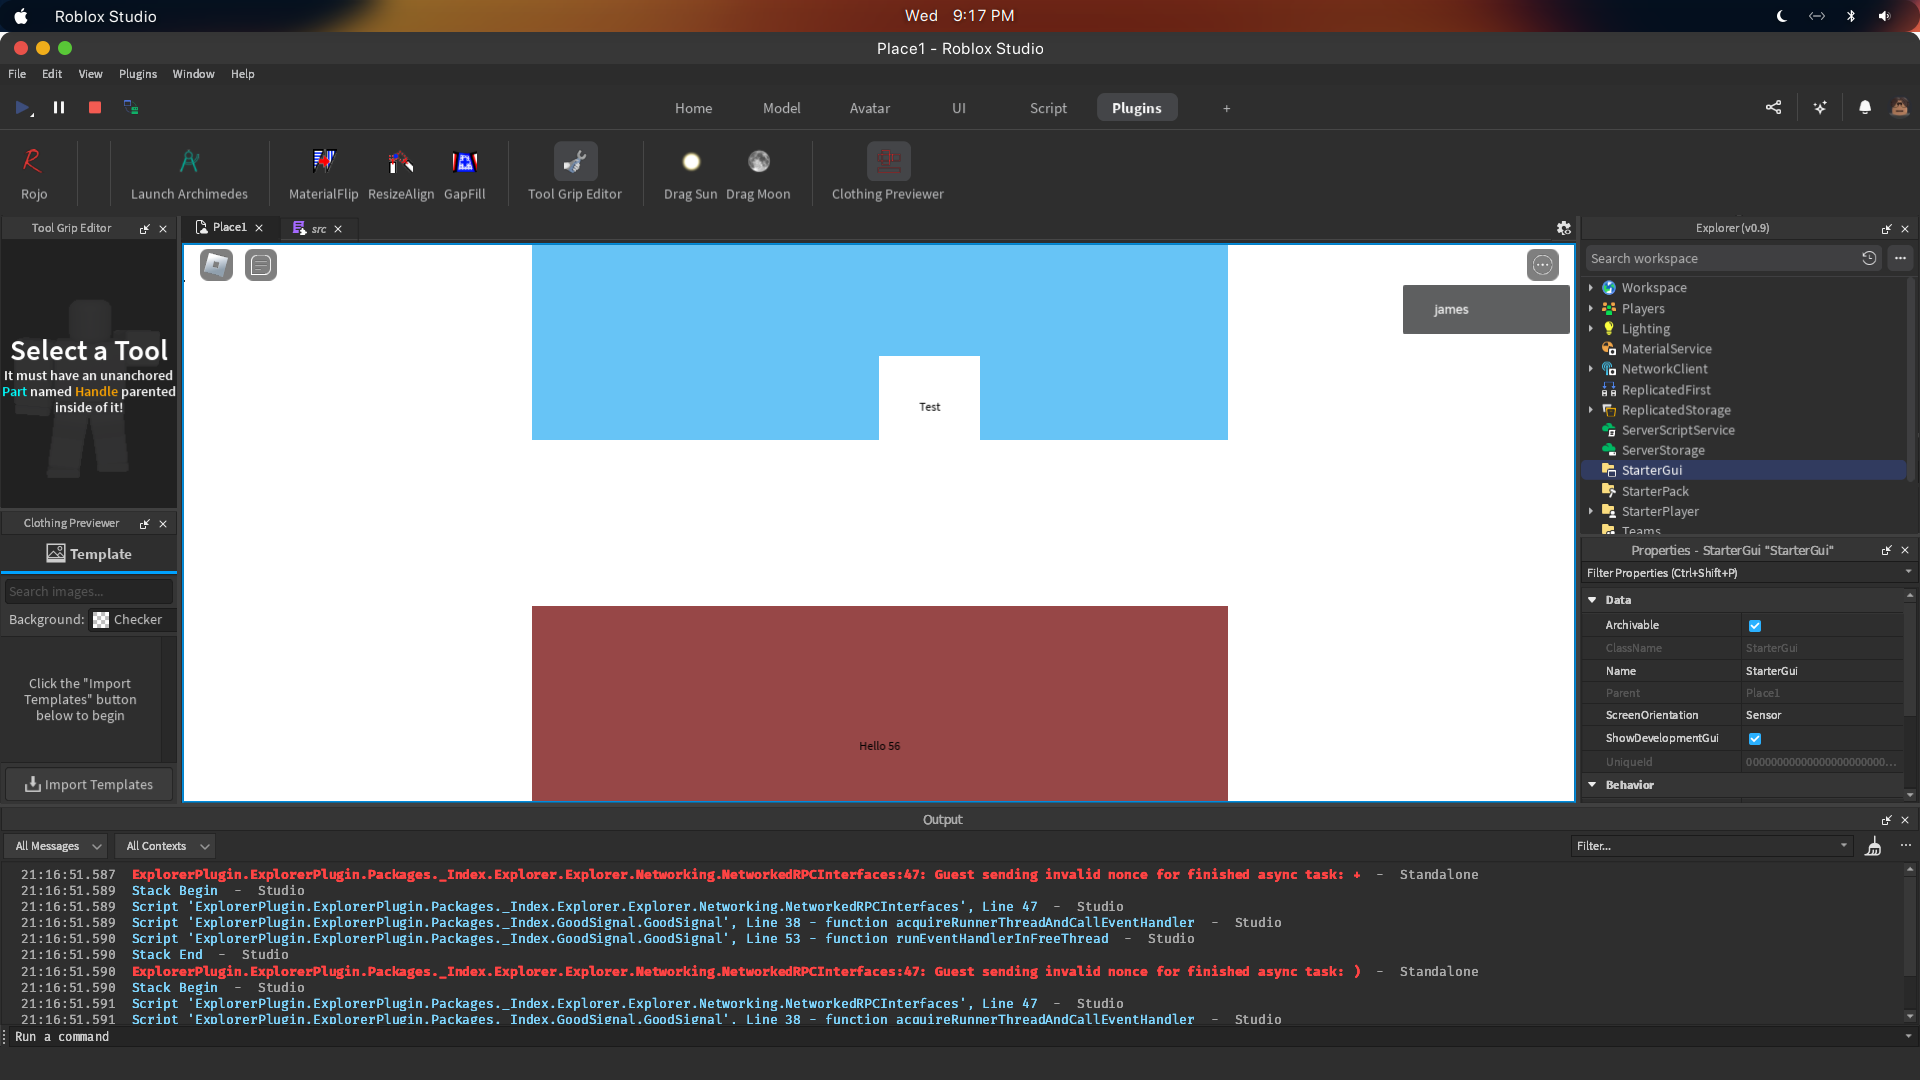Viewport: 1920px width, 1080px height.
Task: Select the Drag Sun tool
Action: point(691,172)
